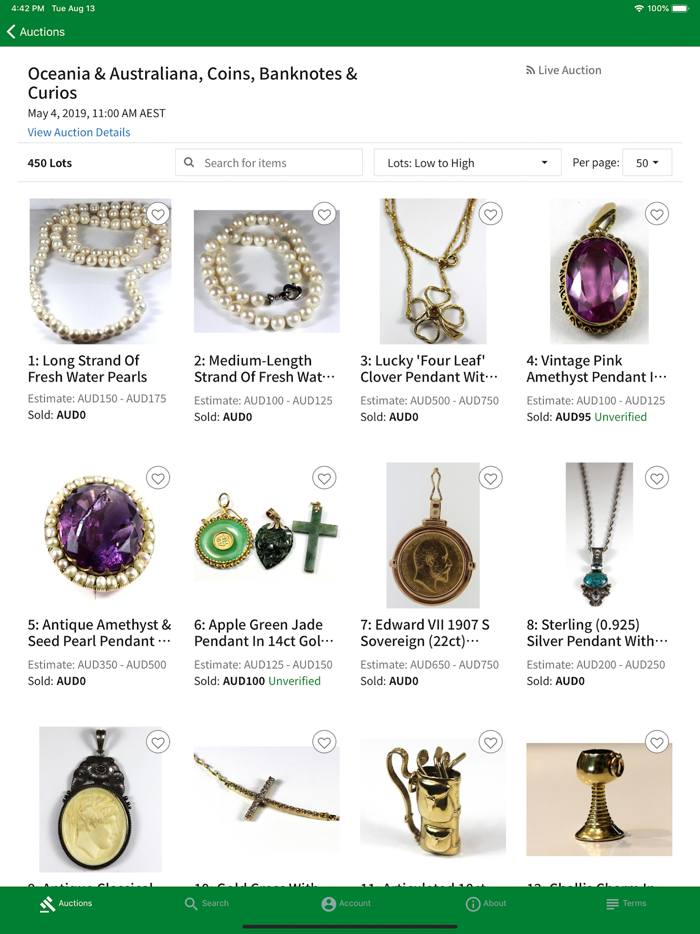The image size is (700, 934).
Task: Favorite the Long Strand Of Fresh Water Pearls lot
Action: point(158,214)
